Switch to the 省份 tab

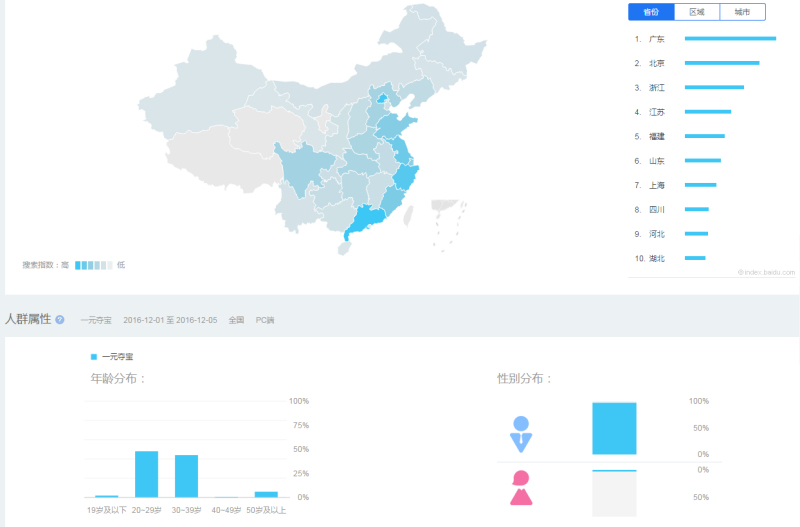coord(651,12)
